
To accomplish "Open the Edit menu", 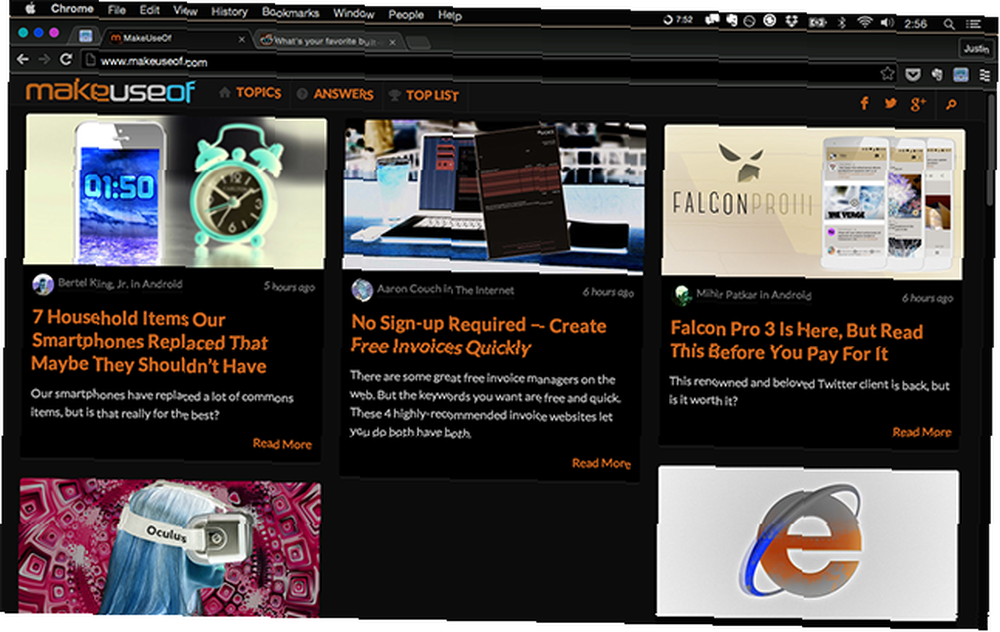I will pos(150,10).
